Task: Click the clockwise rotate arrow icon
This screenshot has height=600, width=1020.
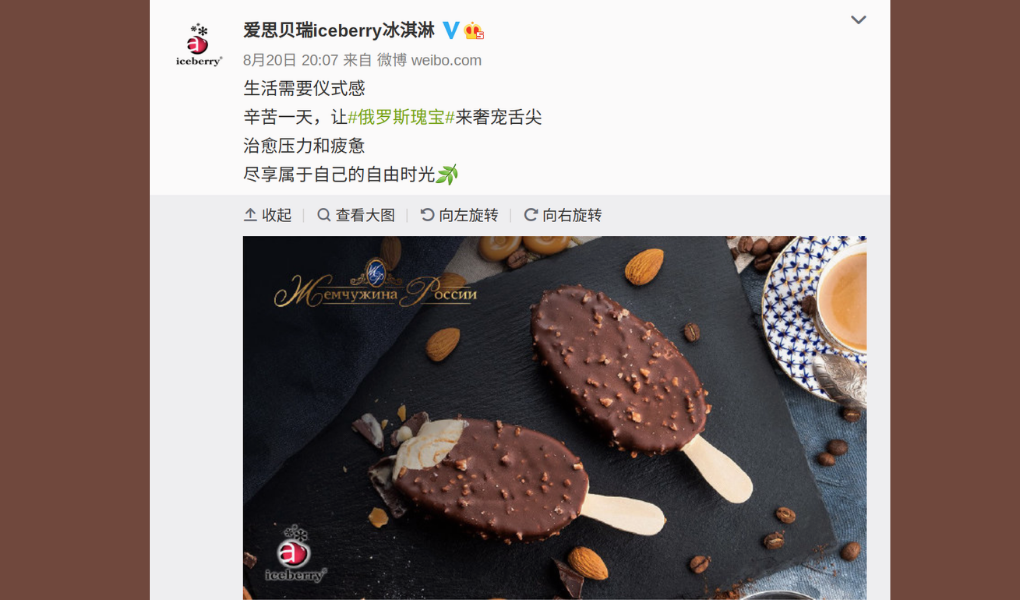Action: click(531, 215)
